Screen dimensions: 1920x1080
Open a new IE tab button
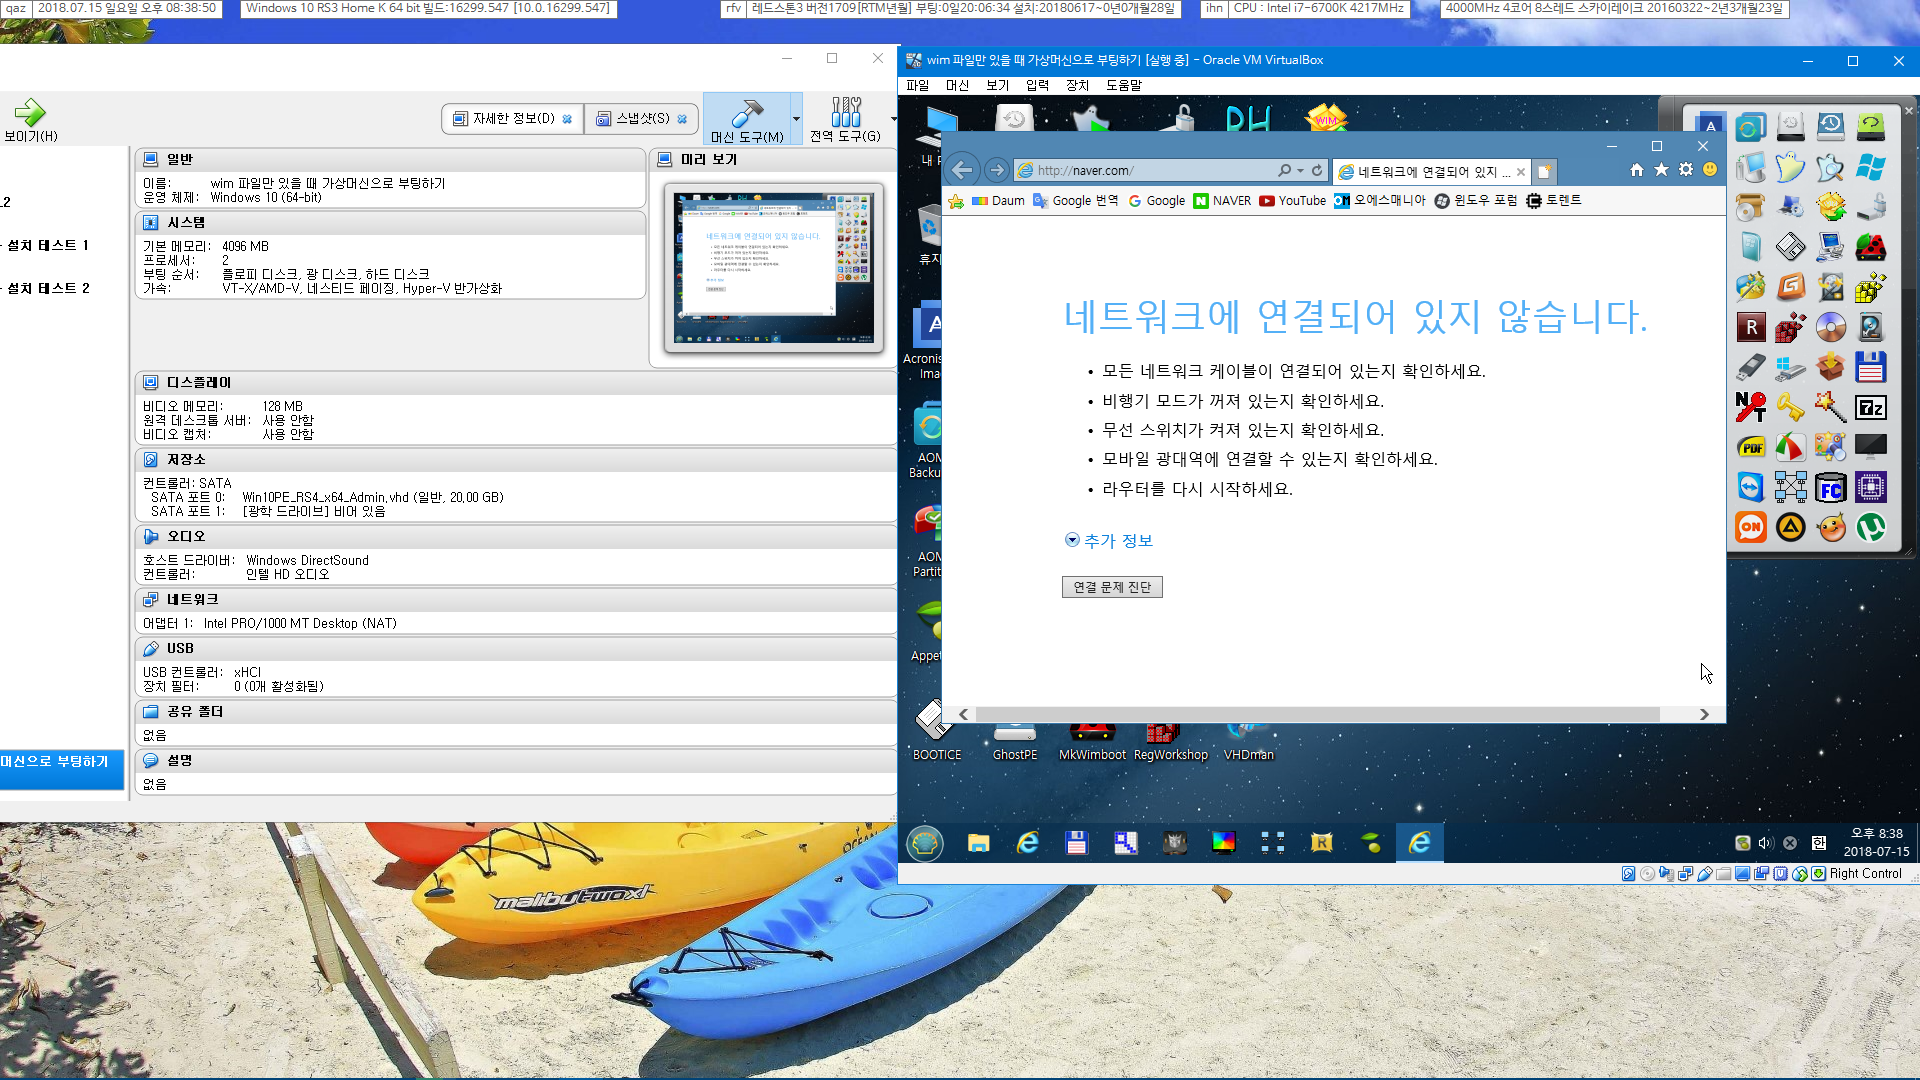1544,171
